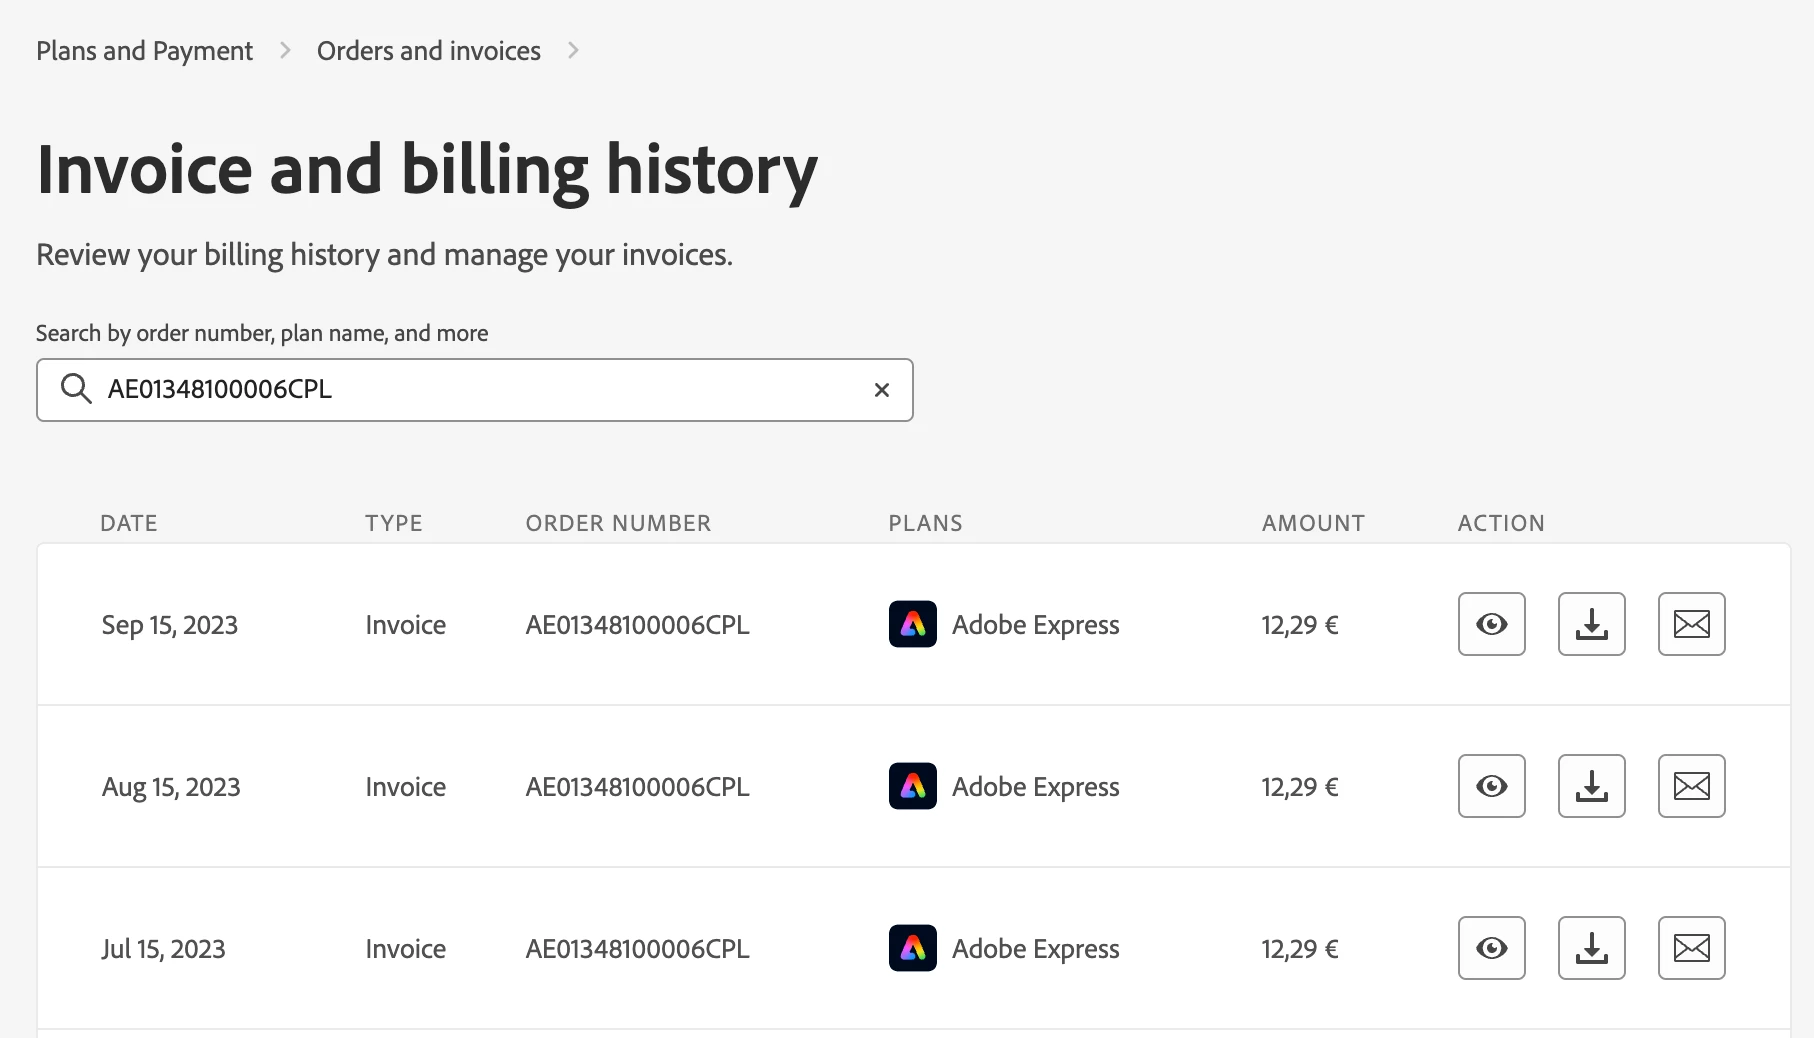Click the Adobe Express logo in Jul row

click(912, 948)
